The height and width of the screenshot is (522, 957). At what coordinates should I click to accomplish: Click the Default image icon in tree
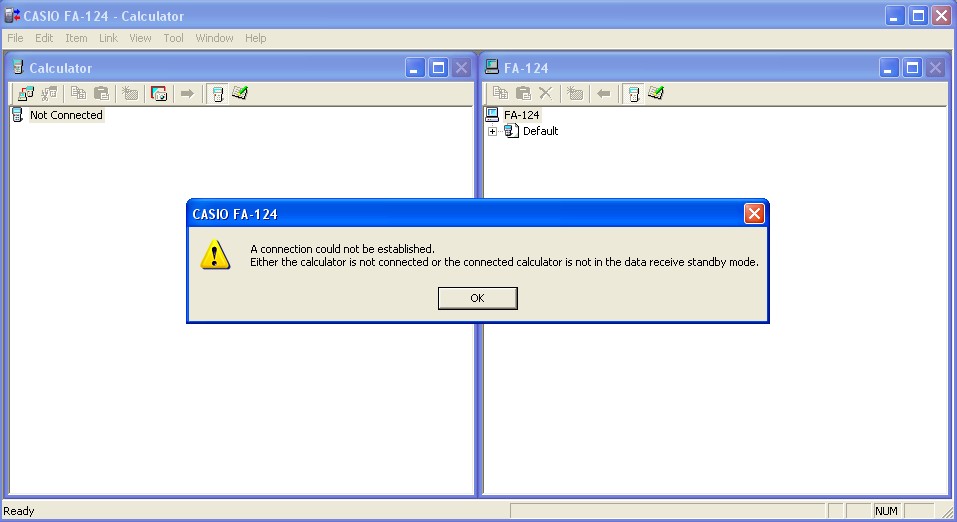(x=511, y=131)
